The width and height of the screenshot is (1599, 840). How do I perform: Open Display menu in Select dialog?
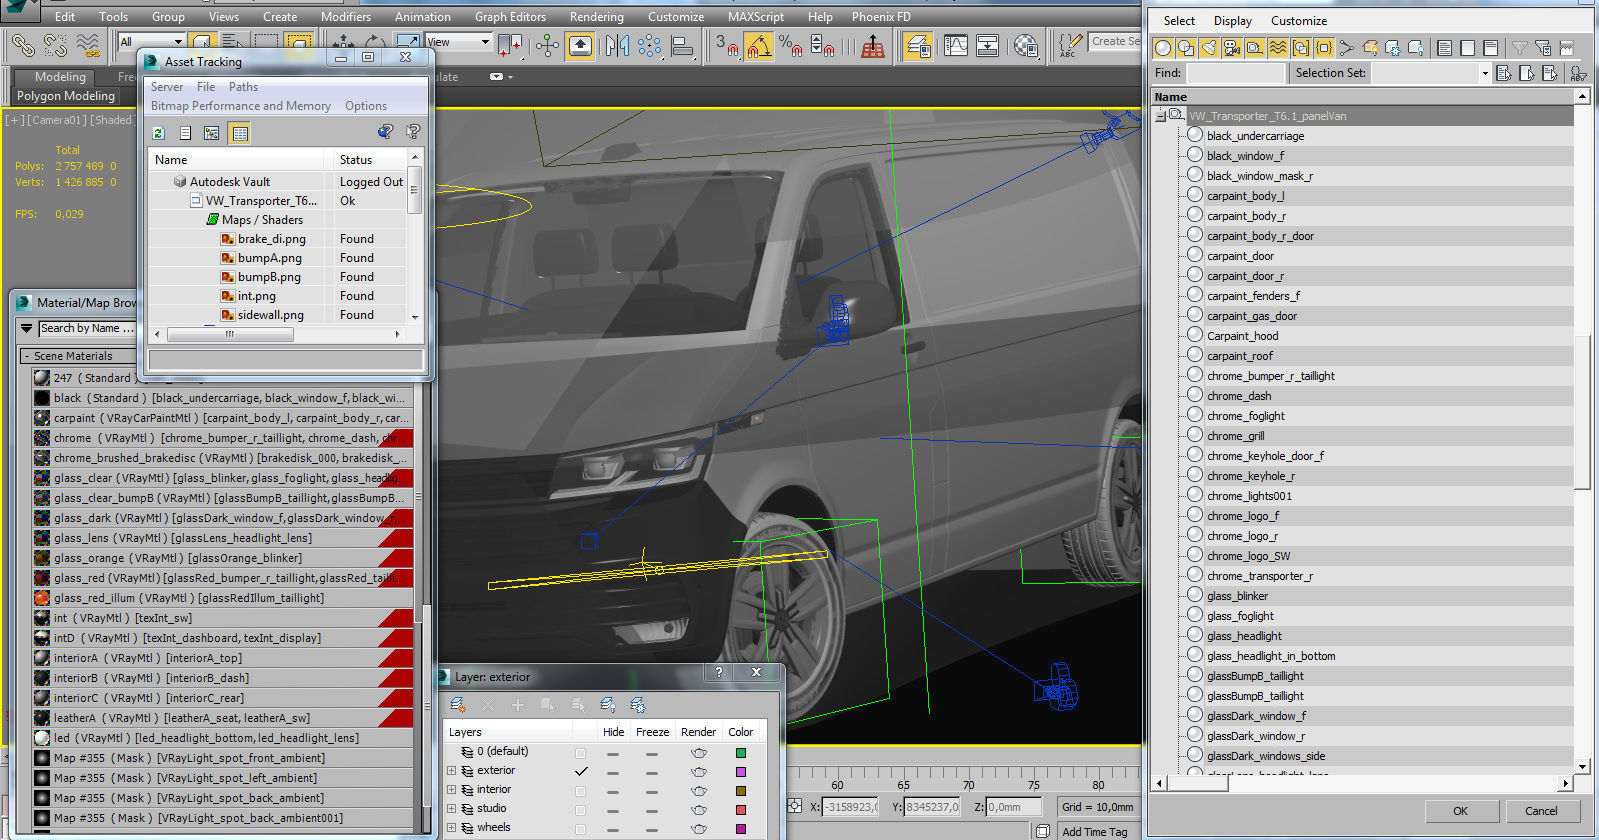coord(1232,21)
